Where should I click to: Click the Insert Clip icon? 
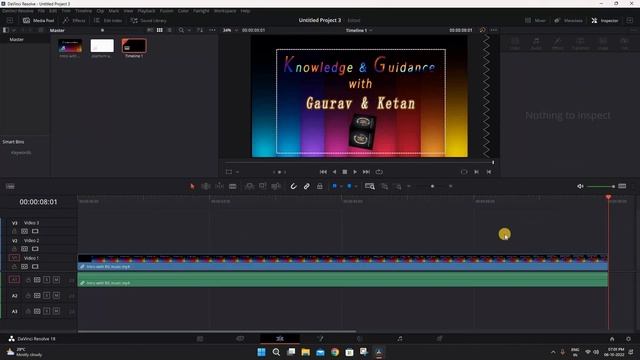(249, 187)
